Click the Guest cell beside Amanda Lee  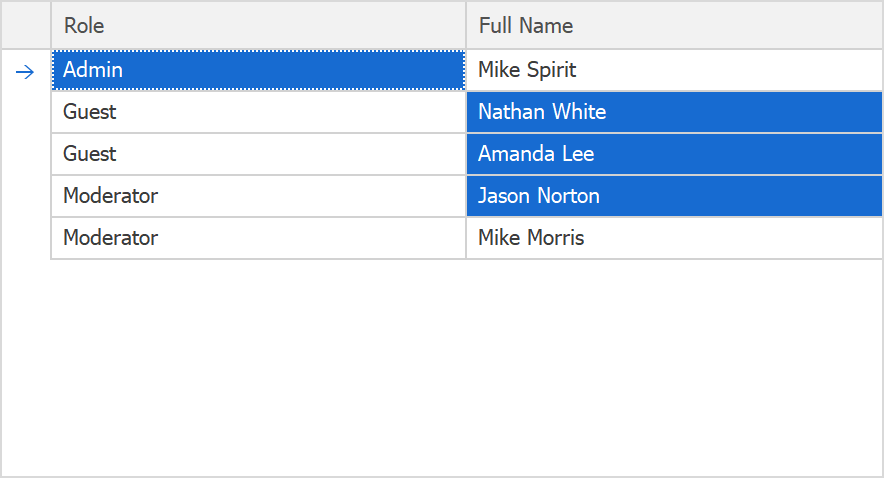[x=258, y=154]
